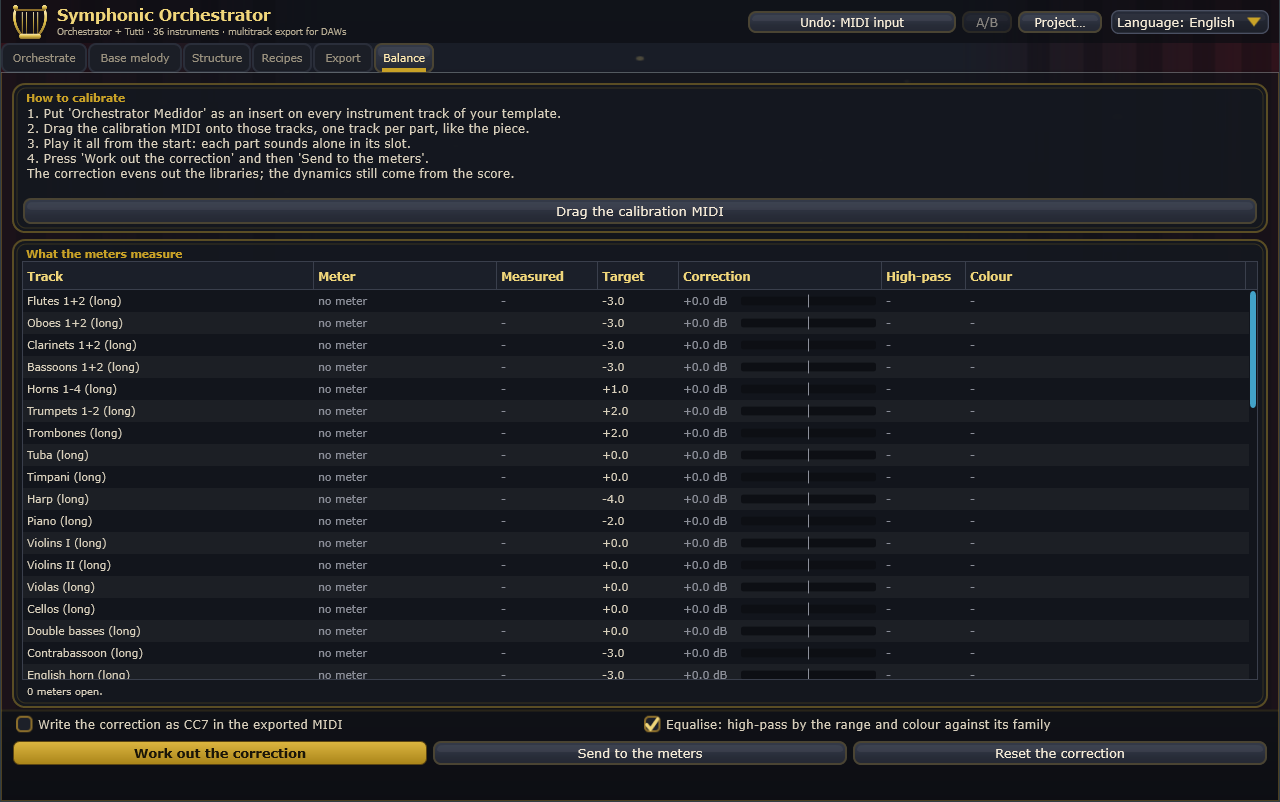
Task: Click the Harp target value -4.0
Action: [613, 499]
